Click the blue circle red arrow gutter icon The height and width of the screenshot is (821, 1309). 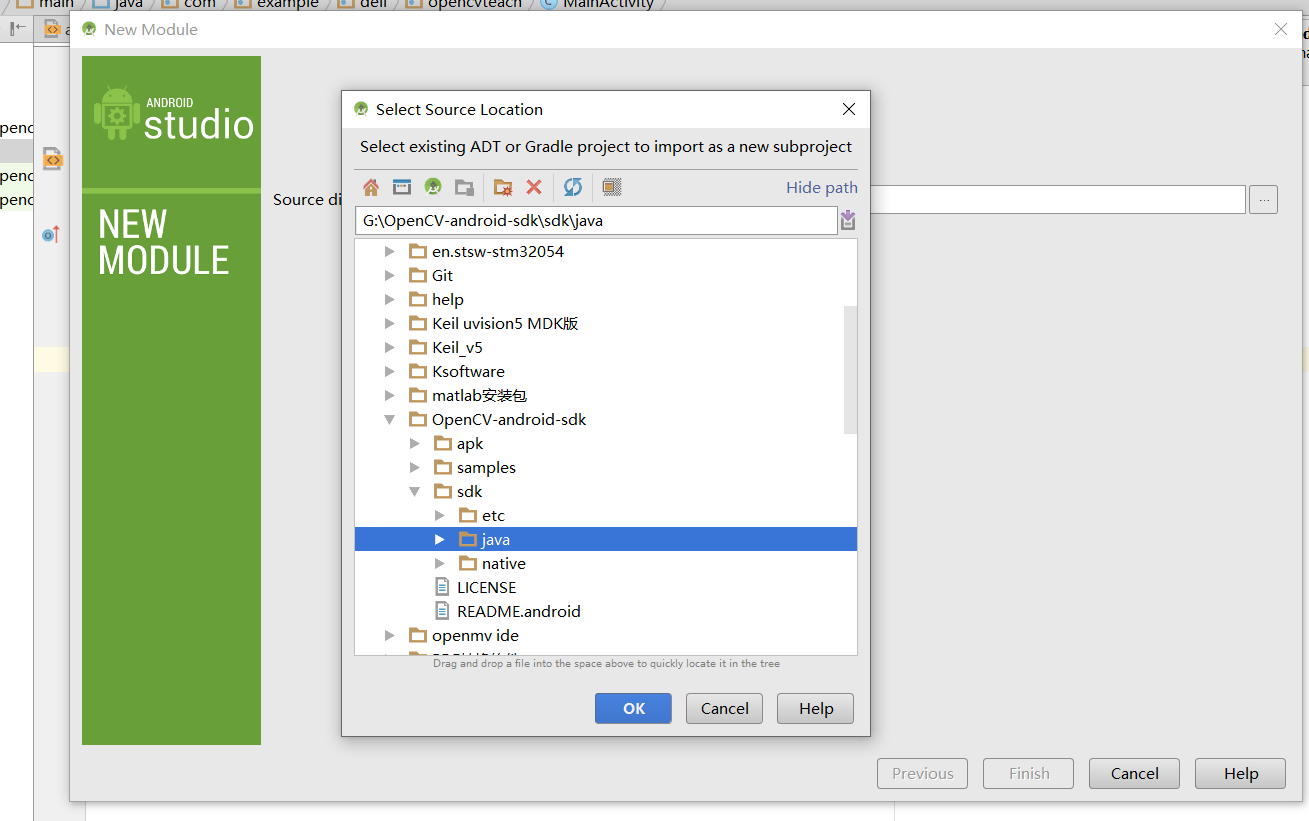click(51, 234)
